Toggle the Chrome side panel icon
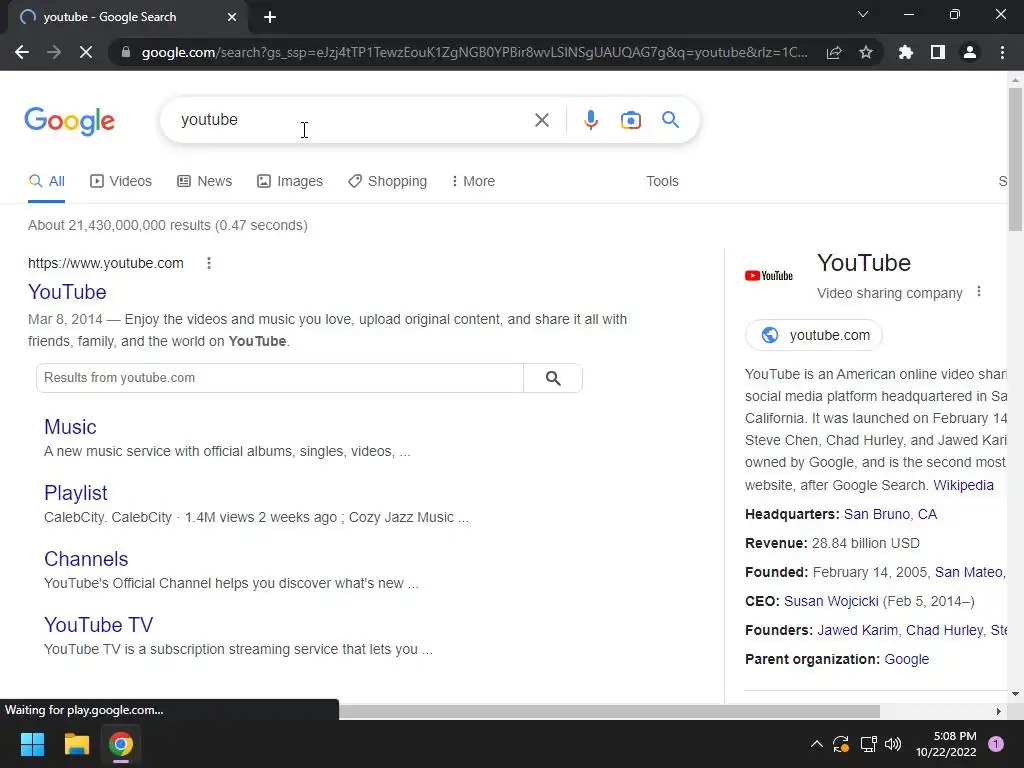Screen dimensions: 1024x768 coord(938,52)
